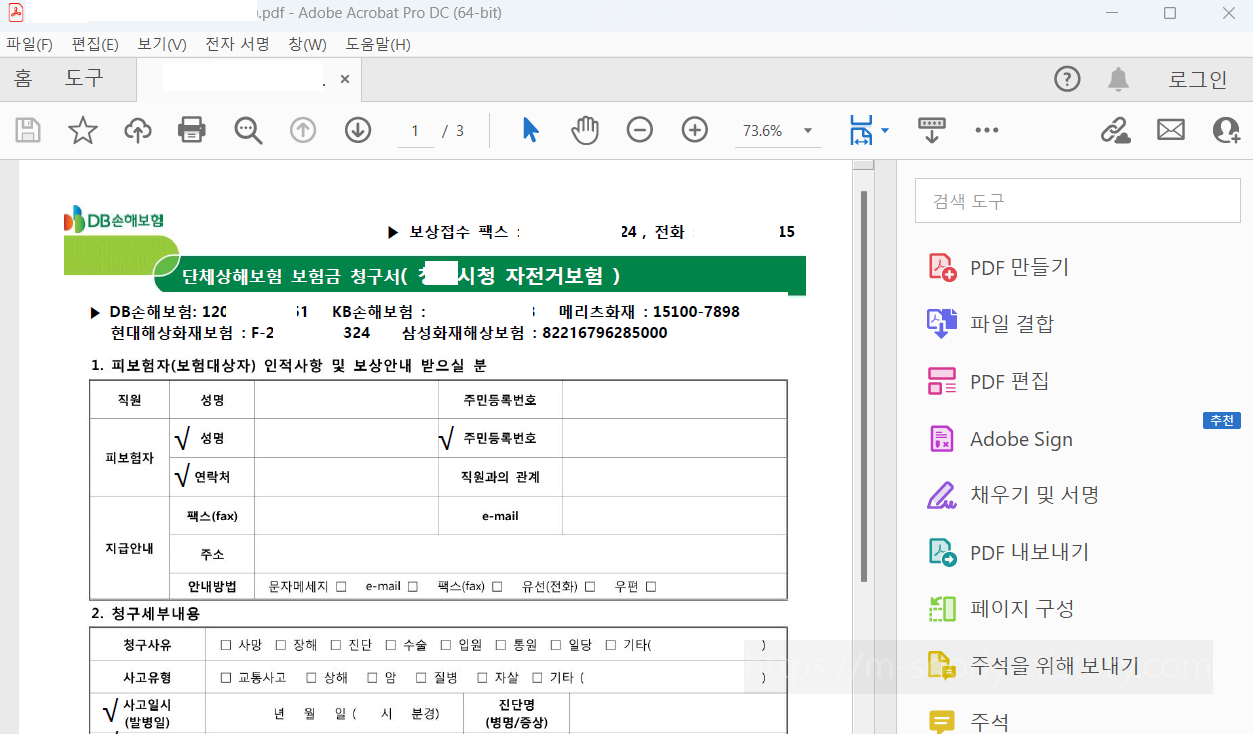
Task: Go to next page arrow
Action: pos(358,130)
